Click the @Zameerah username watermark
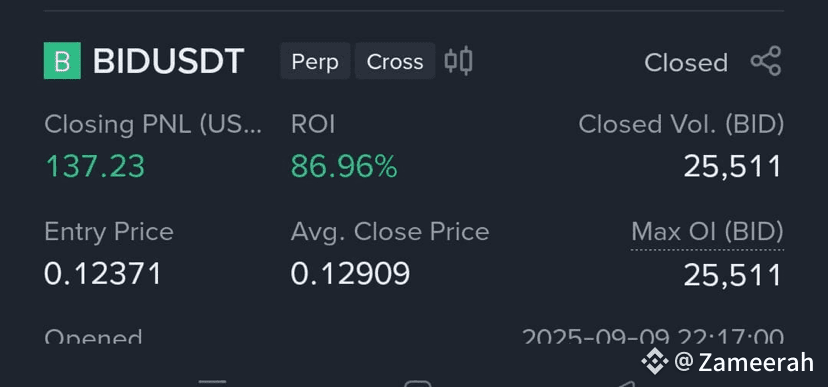Screen dimensions: 828x387 coord(744,362)
